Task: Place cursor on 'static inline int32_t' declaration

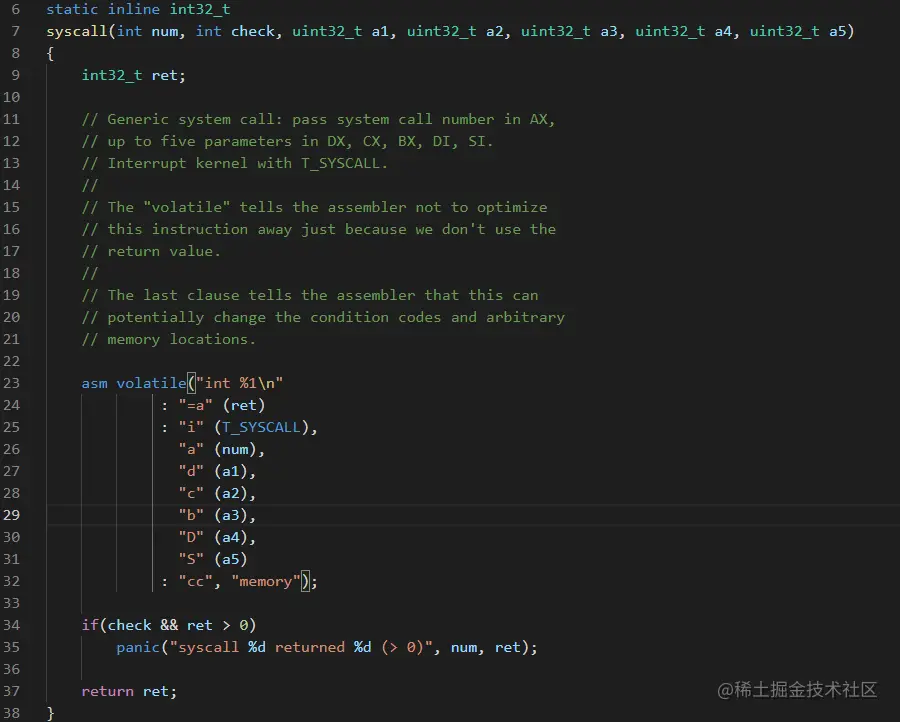Action: point(138,9)
